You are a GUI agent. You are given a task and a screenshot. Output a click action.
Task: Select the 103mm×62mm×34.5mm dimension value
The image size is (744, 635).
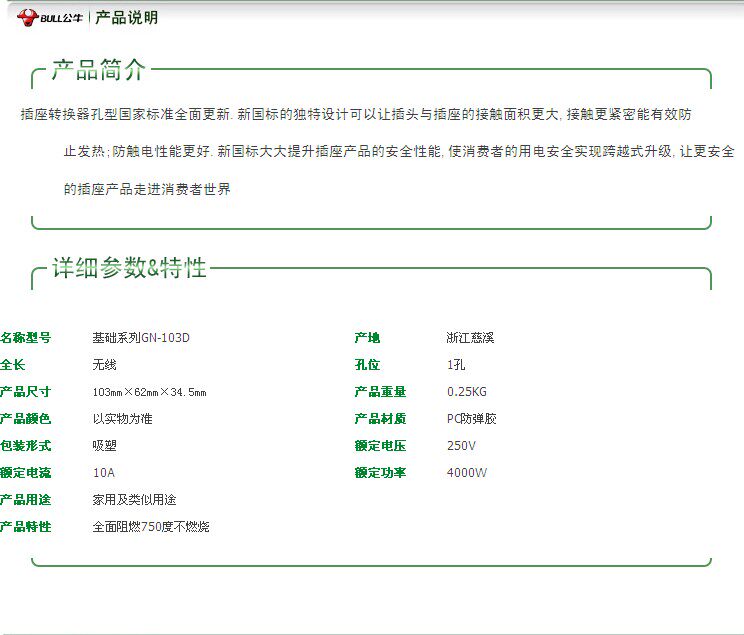click(149, 392)
